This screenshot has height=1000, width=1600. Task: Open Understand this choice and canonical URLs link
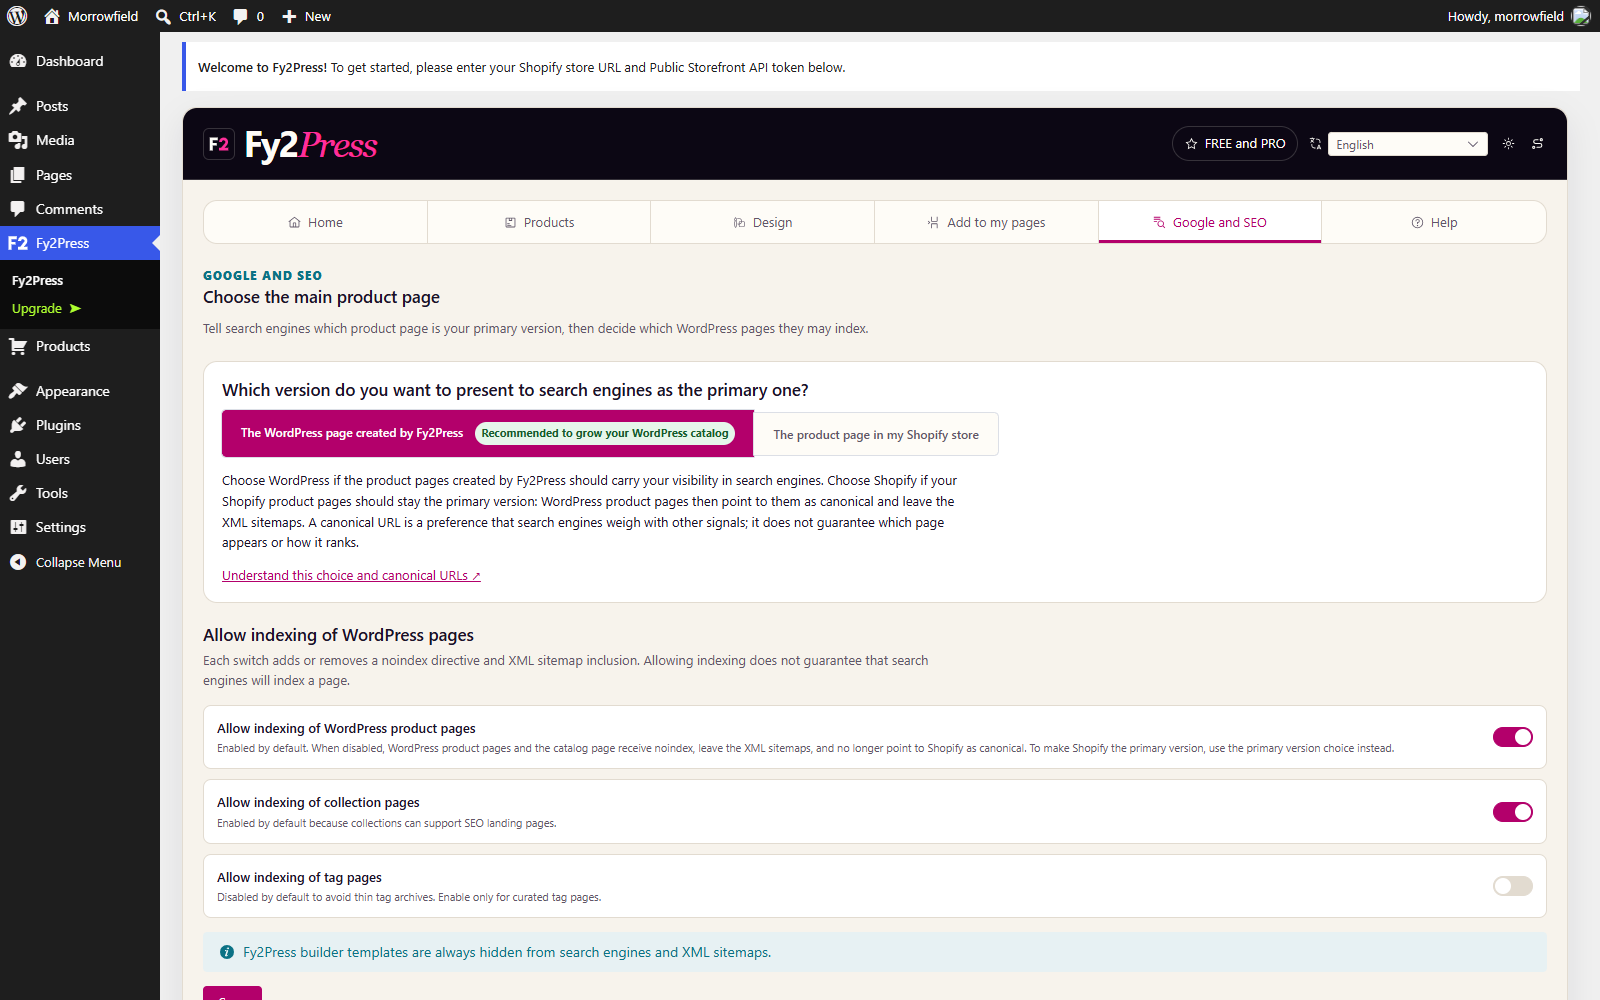click(x=351, y=576)
